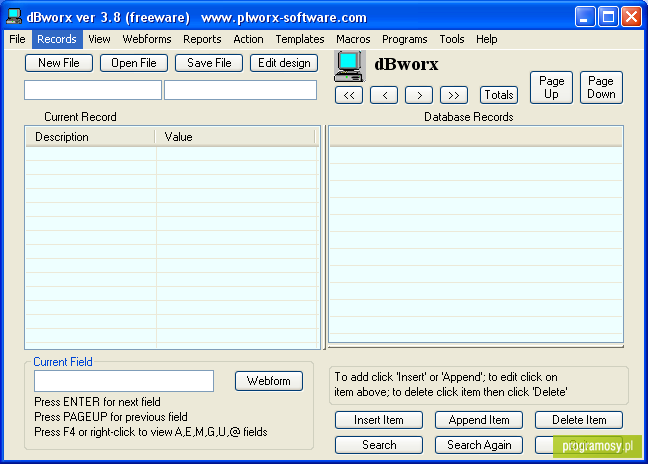Click the New File button
Viewport: 648px width, 464px height.
[x=59, y=63]
